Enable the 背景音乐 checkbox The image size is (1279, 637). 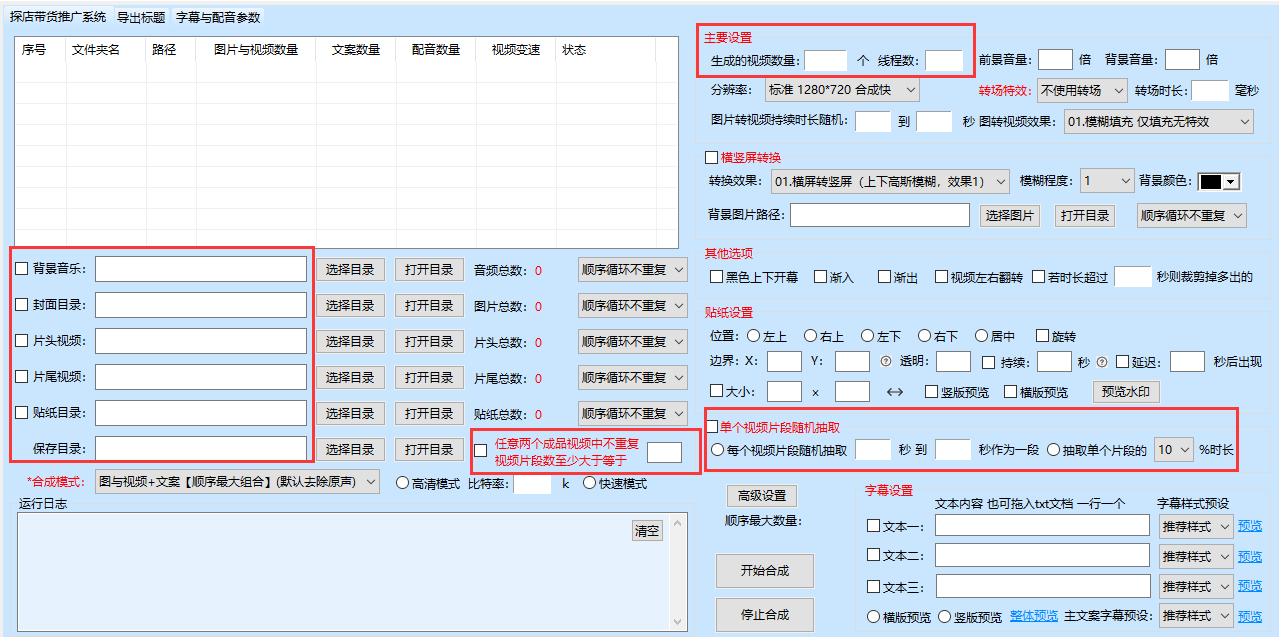coord(22,269)
